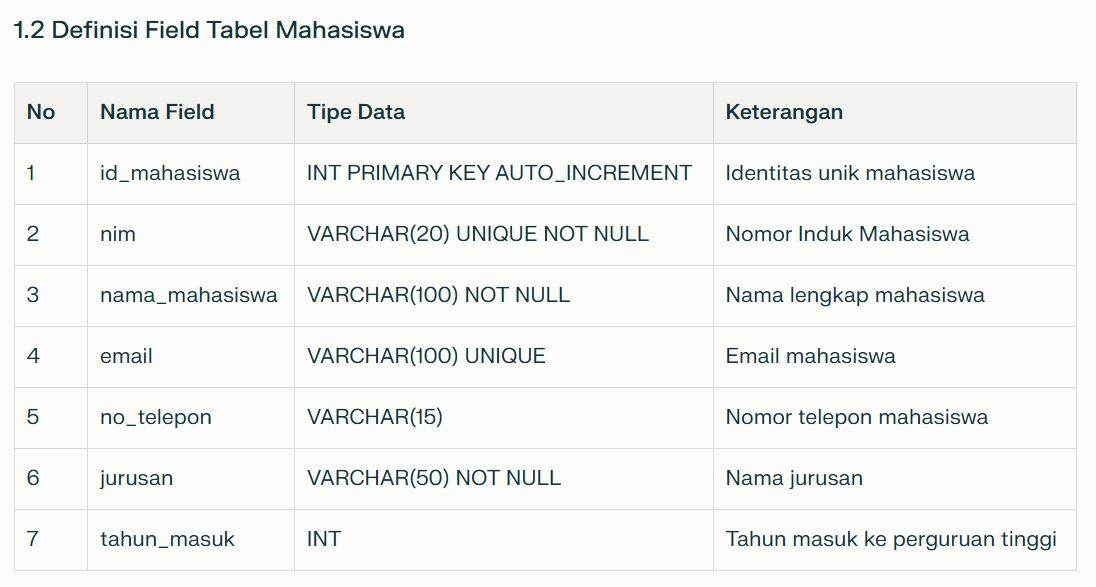Screen dimensions: 1096x587
Task: Click the "Tipe Data" column header
Action: [356, 112]
